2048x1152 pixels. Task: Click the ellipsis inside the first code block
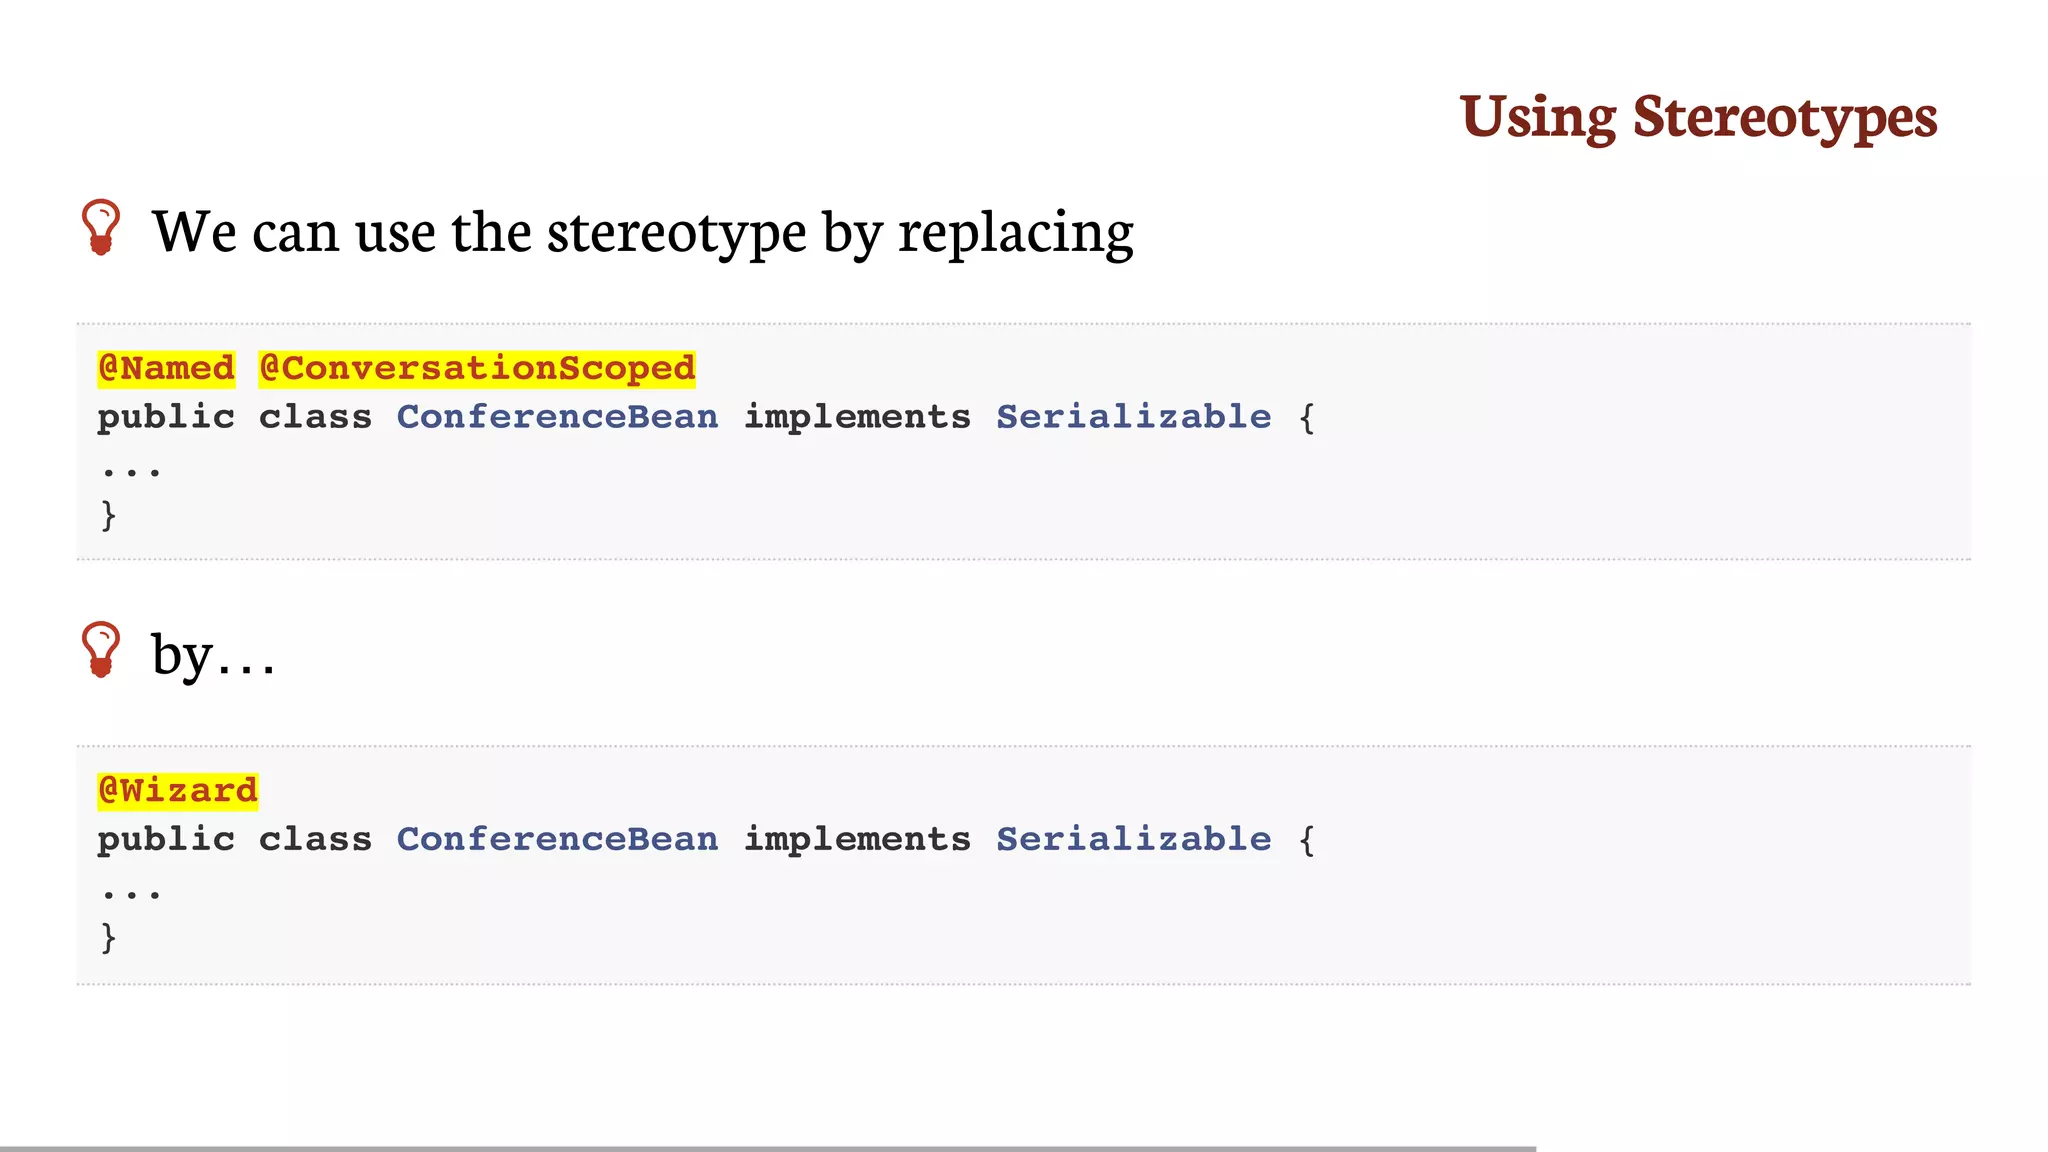click(131, 471)
